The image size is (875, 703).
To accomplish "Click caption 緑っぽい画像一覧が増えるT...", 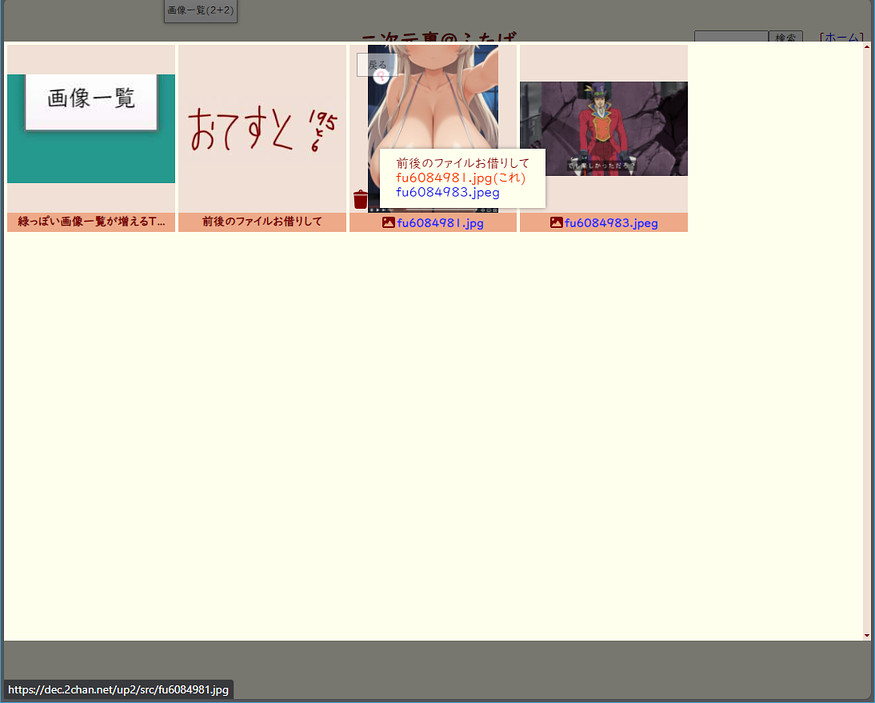I will click(x=91, y=222).
